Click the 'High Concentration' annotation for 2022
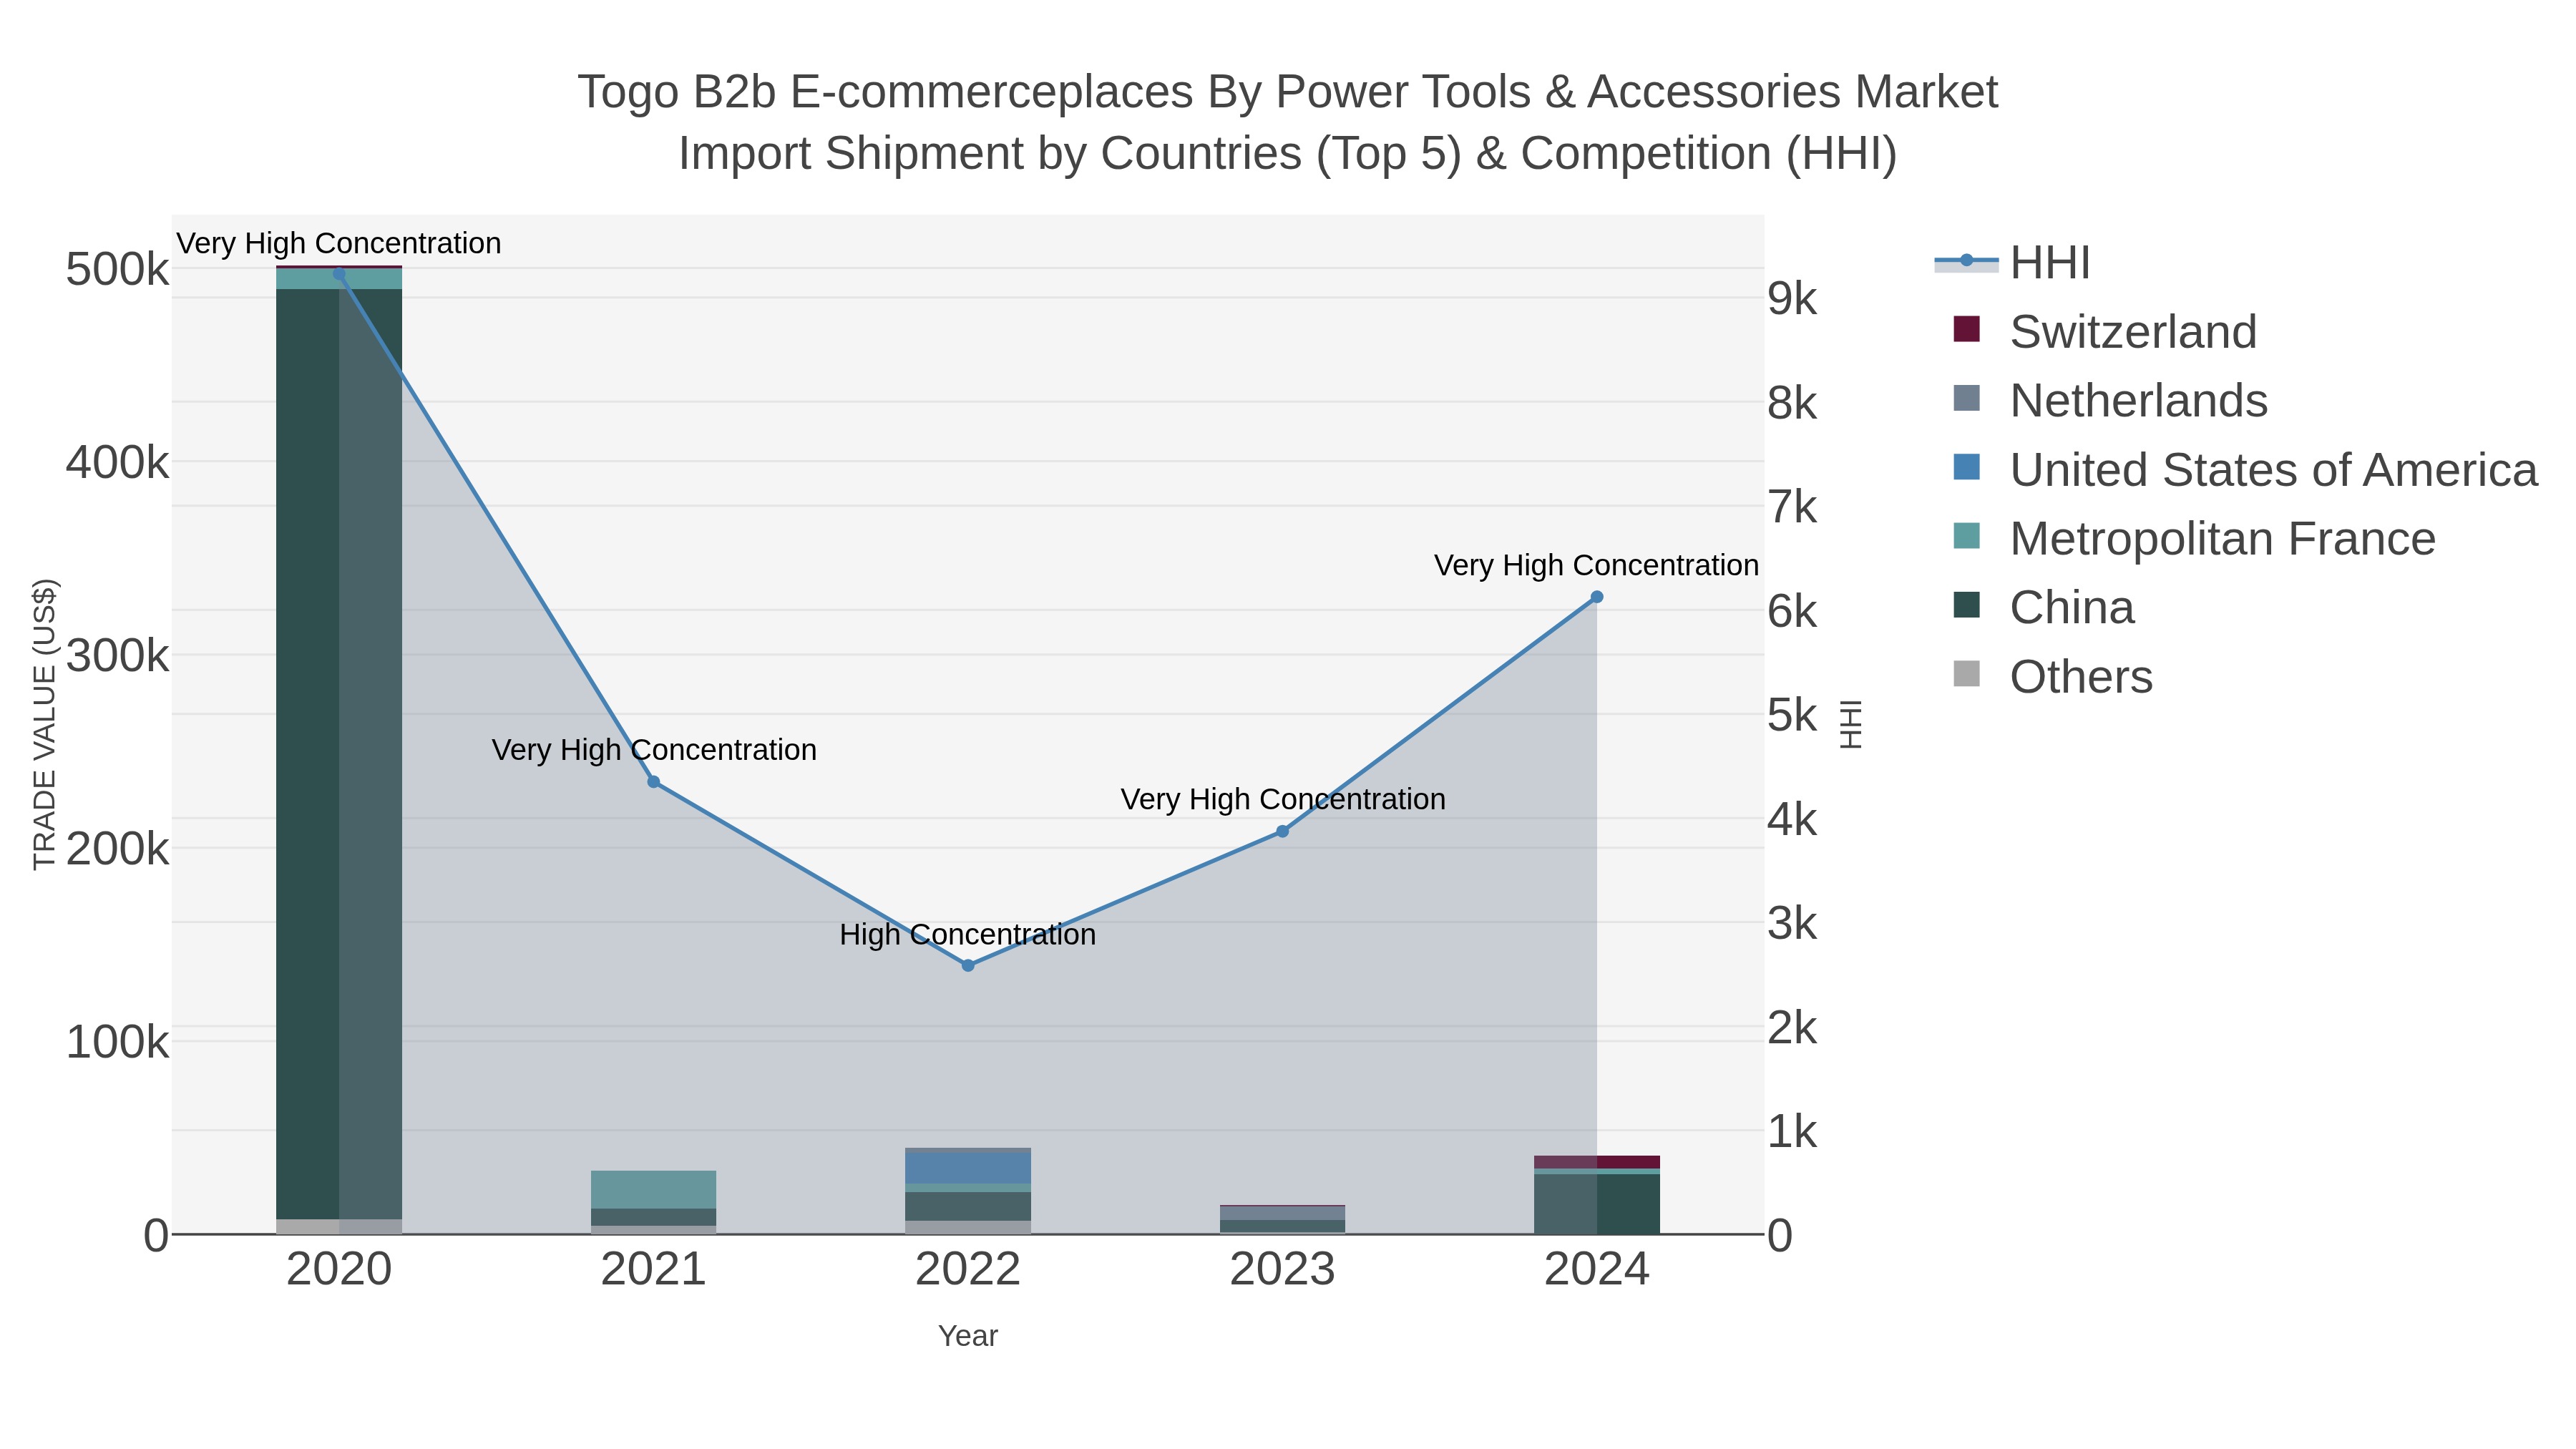 click(x=968, y=934)
